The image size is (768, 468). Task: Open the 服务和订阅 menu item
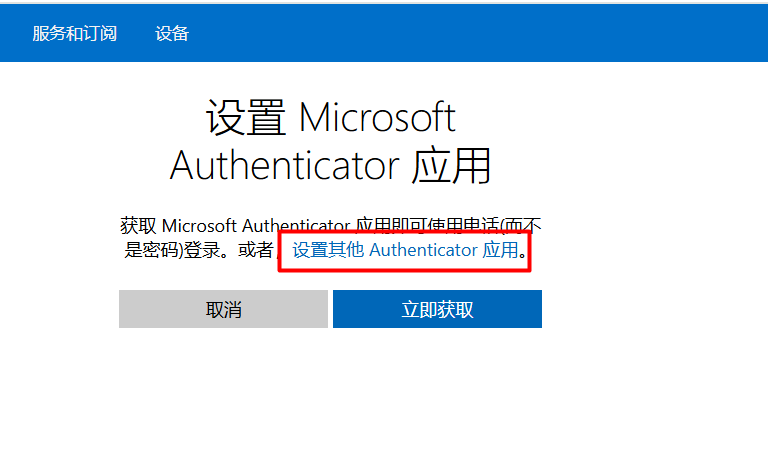tap(74, 33)
